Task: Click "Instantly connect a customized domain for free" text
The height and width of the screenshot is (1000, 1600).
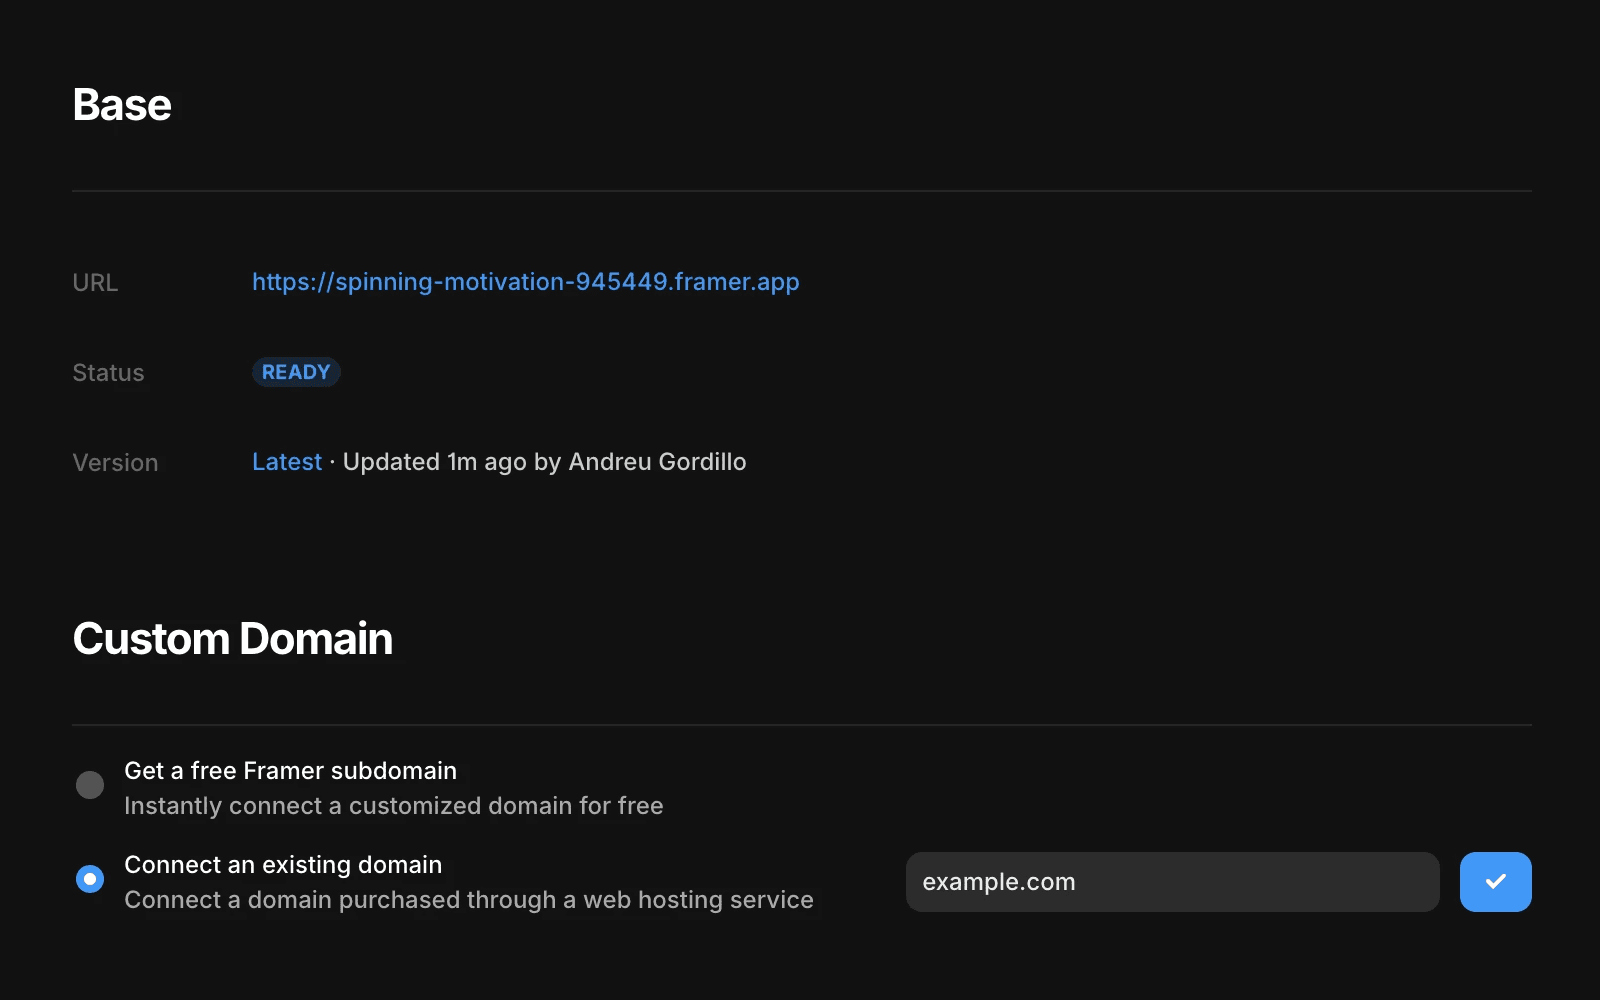Action: pos(393,805)
